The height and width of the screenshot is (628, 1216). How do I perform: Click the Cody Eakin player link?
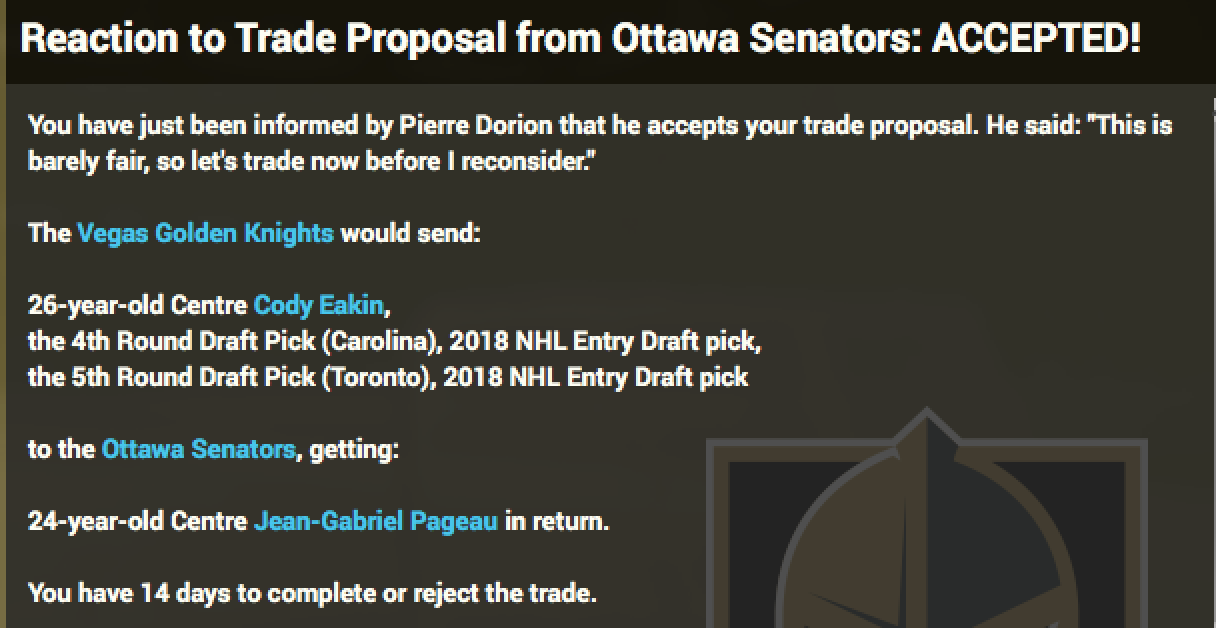pyautogui.click(x=318, y=305)
